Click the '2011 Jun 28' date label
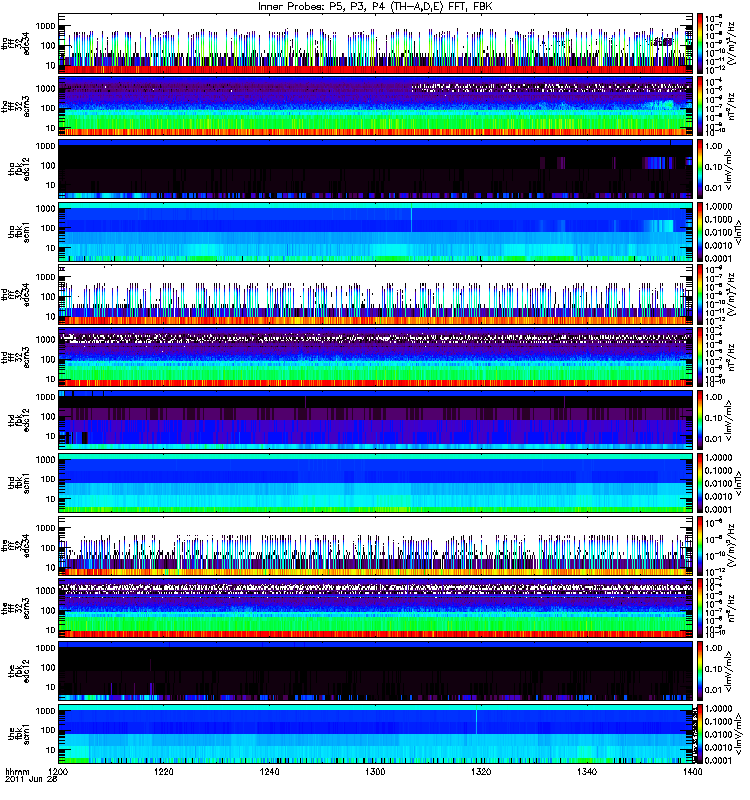 (x=31, y=779)
